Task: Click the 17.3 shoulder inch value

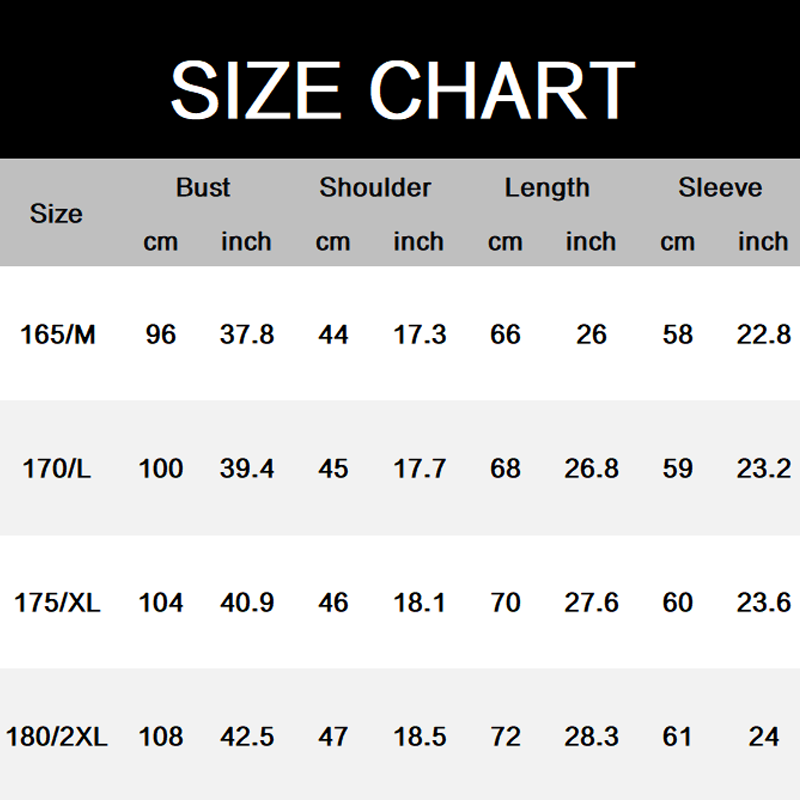Action: (419, 334)
